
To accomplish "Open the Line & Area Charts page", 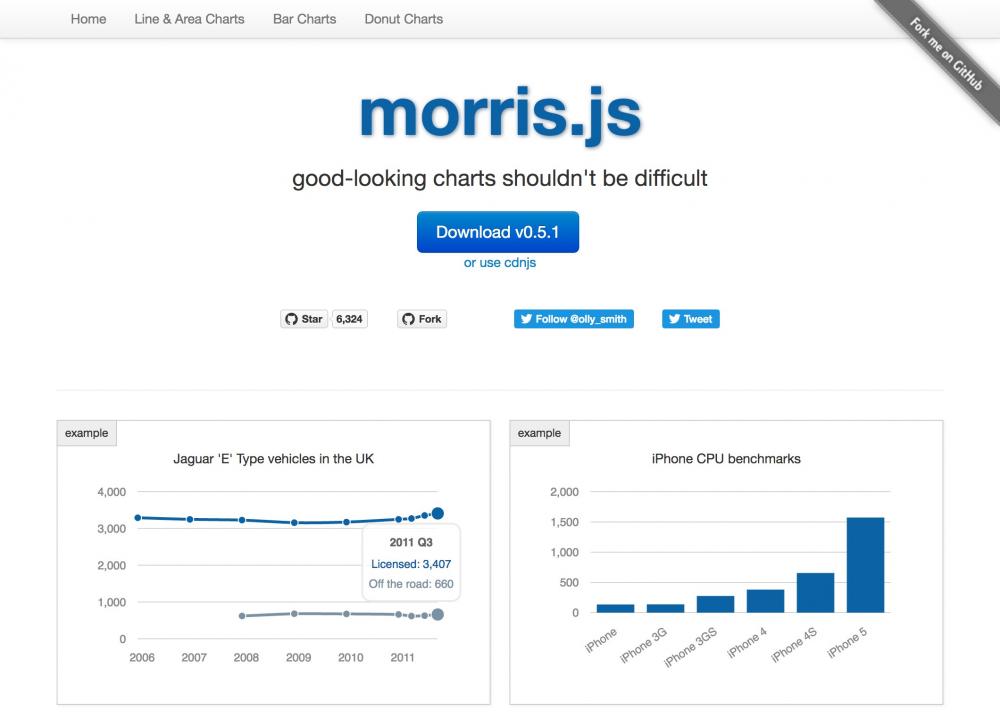I will (189, 19).
